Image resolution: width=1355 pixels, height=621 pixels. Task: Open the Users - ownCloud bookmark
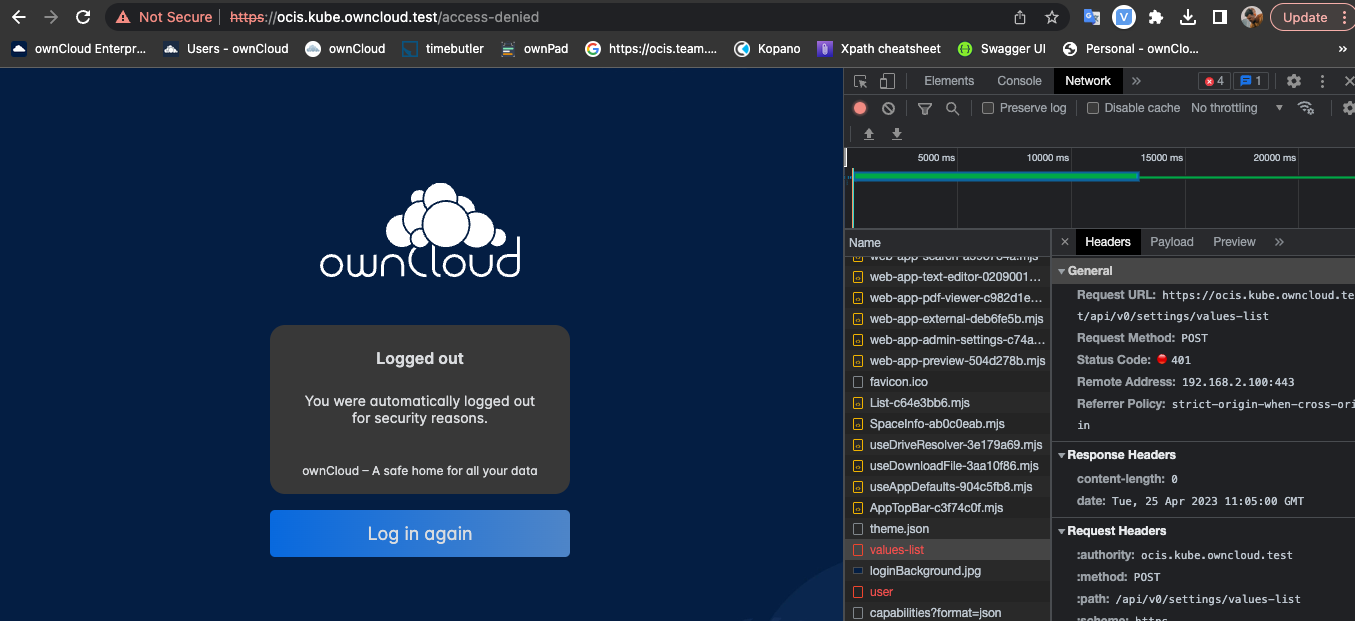226,48
